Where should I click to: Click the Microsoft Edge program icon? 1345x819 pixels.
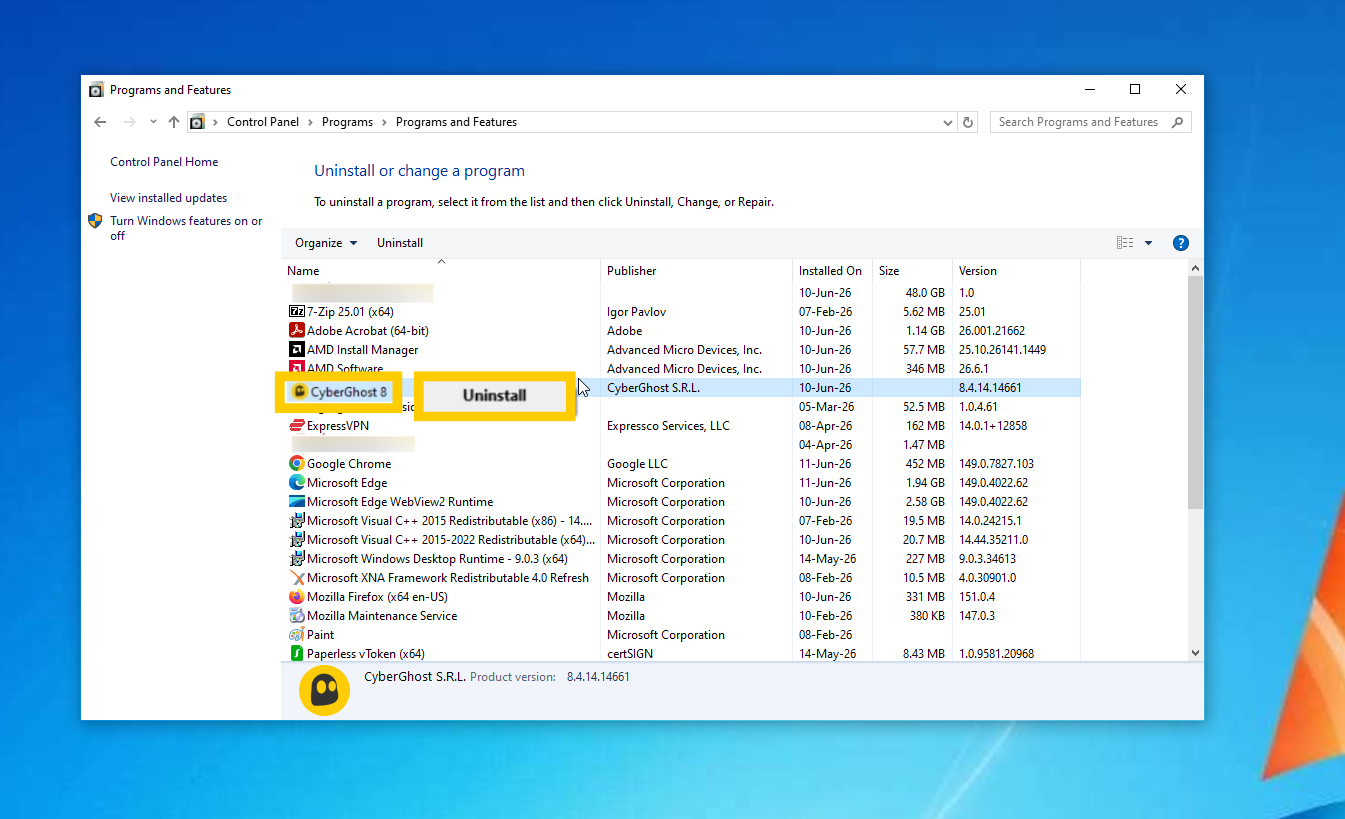tap(296, 483)
